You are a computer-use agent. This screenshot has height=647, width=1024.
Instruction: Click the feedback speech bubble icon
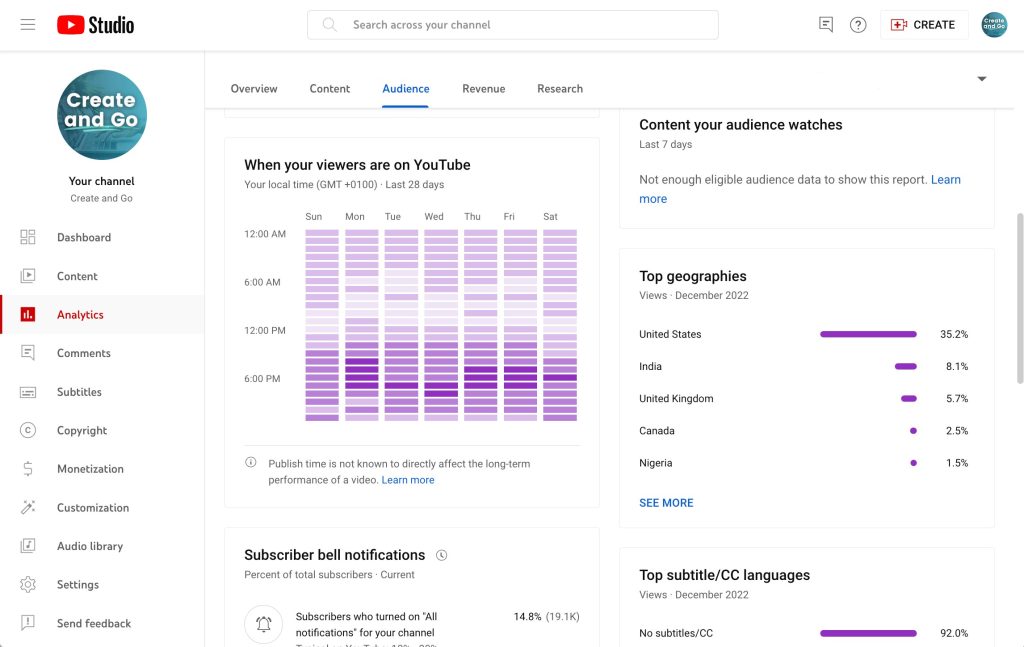click(825, 24)
